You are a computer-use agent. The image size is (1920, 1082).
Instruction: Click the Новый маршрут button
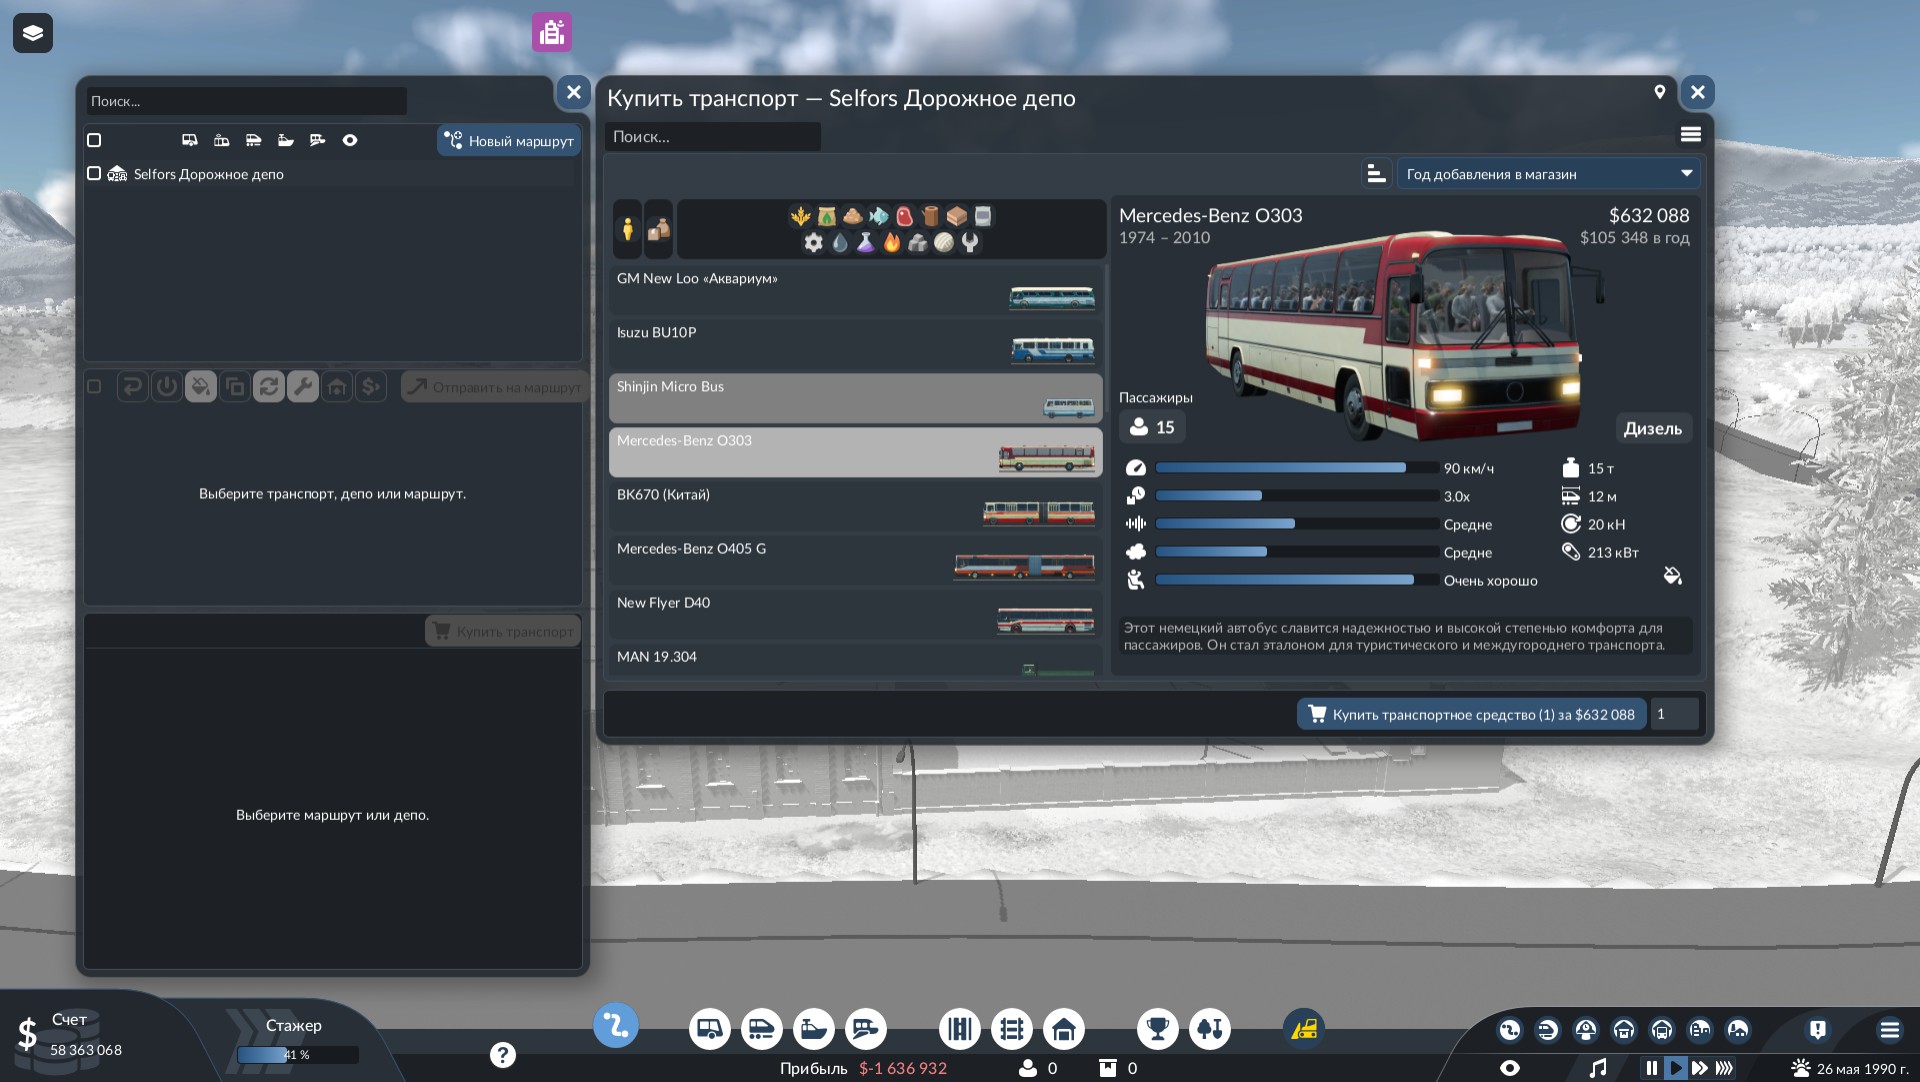point(509,140)
